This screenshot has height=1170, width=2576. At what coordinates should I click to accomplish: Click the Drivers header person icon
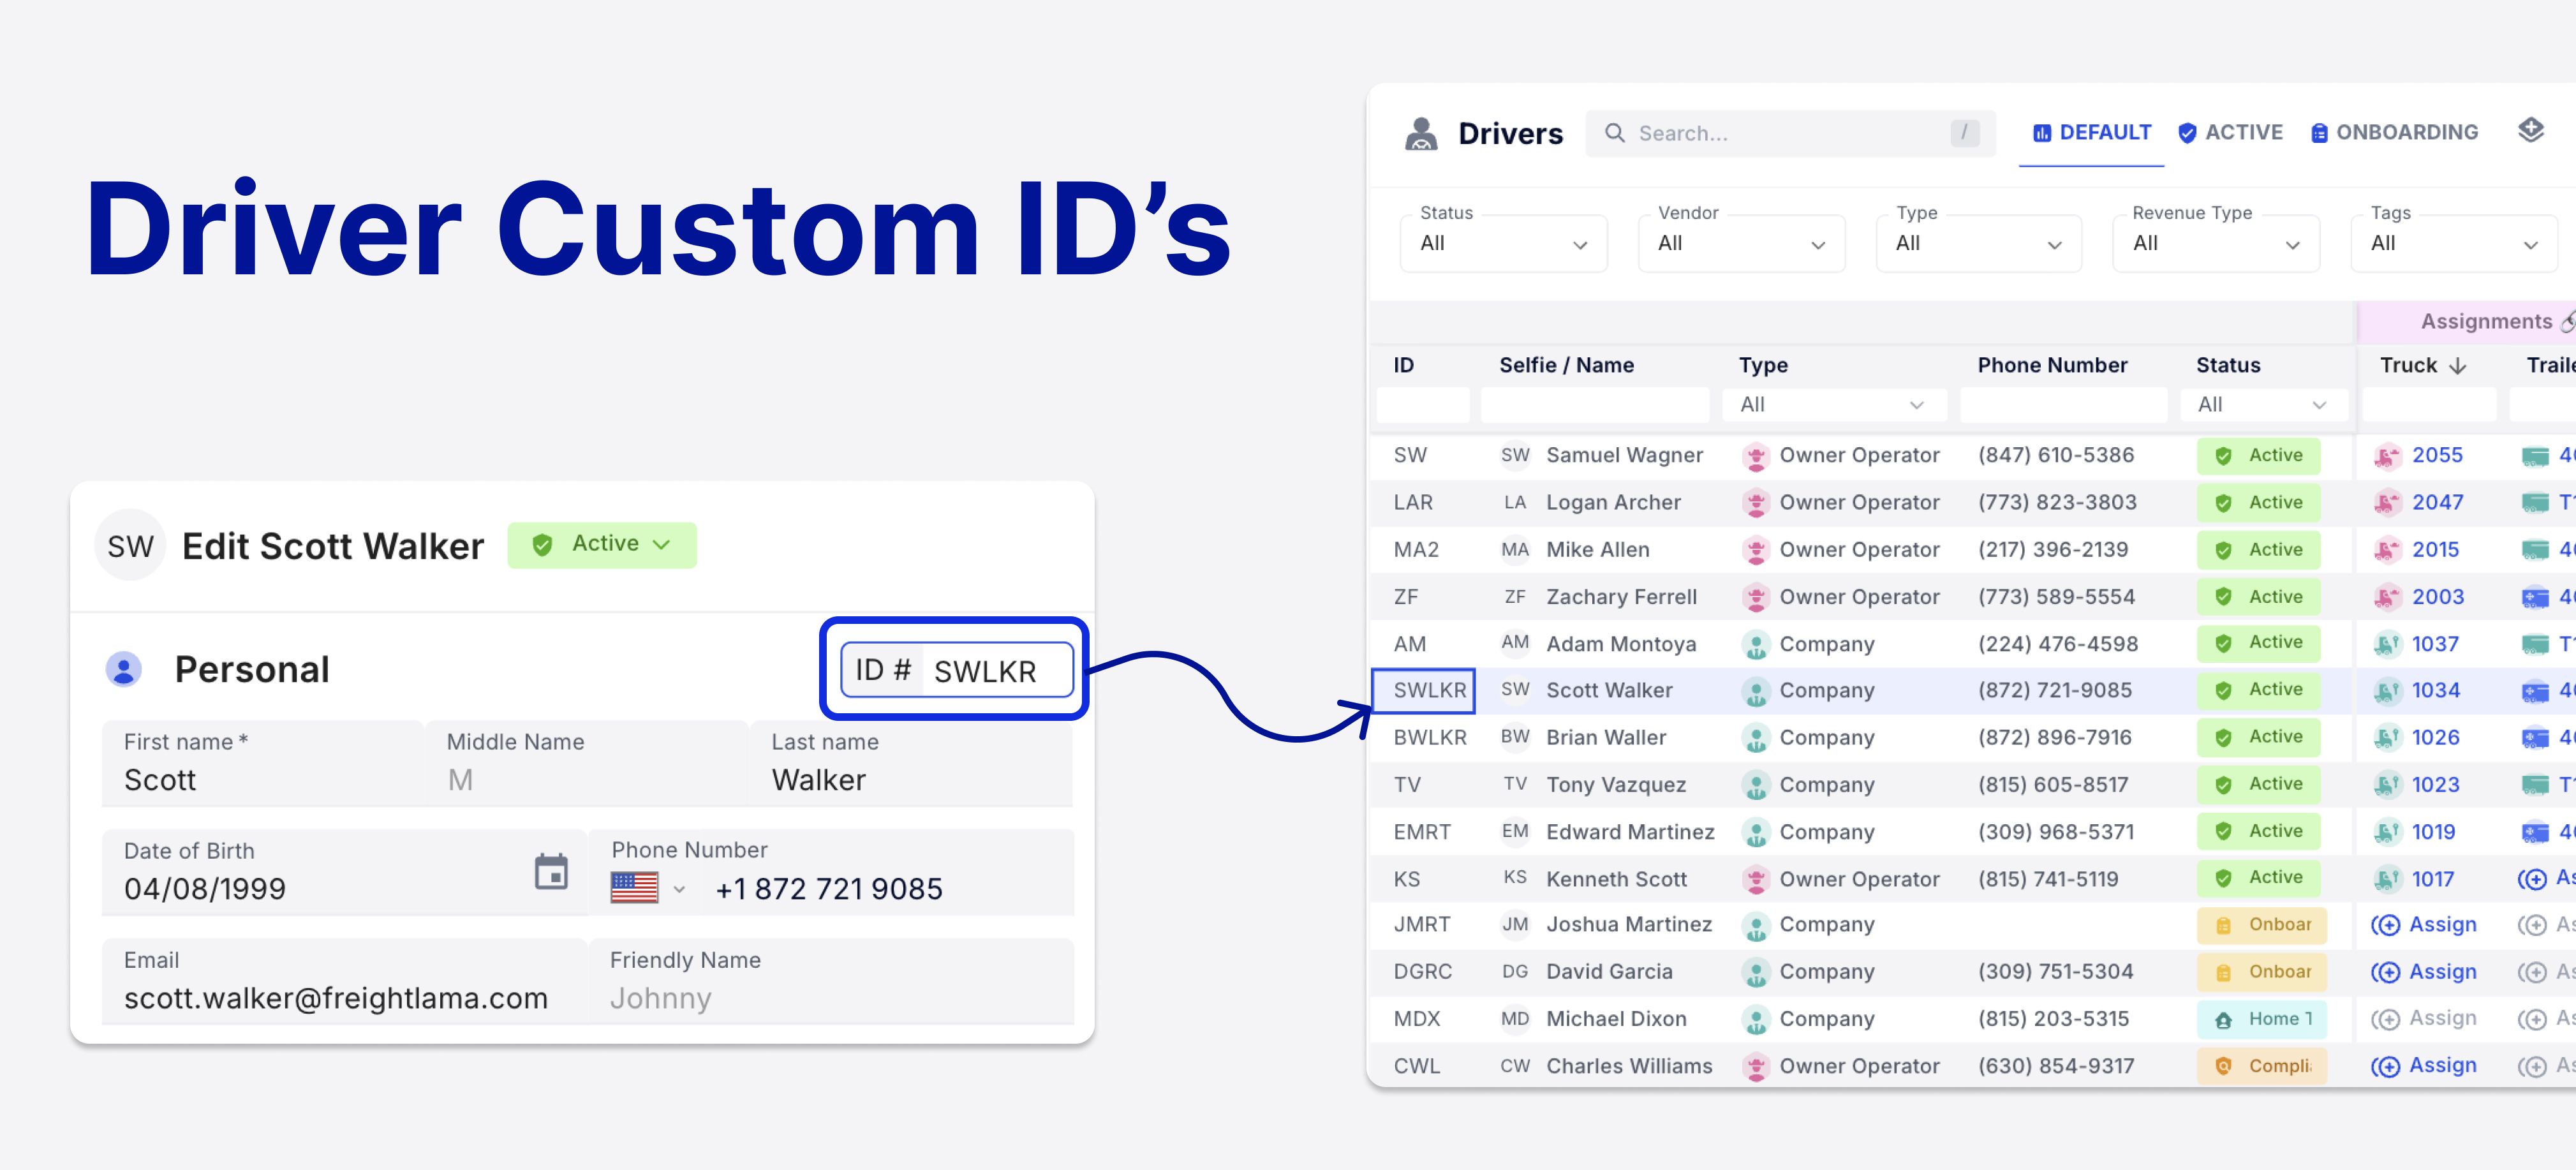coord(1420,133)
